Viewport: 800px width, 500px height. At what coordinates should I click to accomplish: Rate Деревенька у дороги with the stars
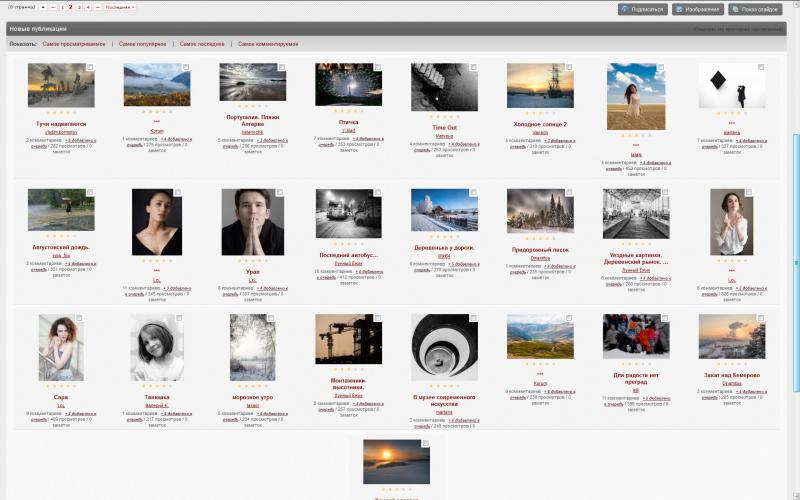click(444, 236)
